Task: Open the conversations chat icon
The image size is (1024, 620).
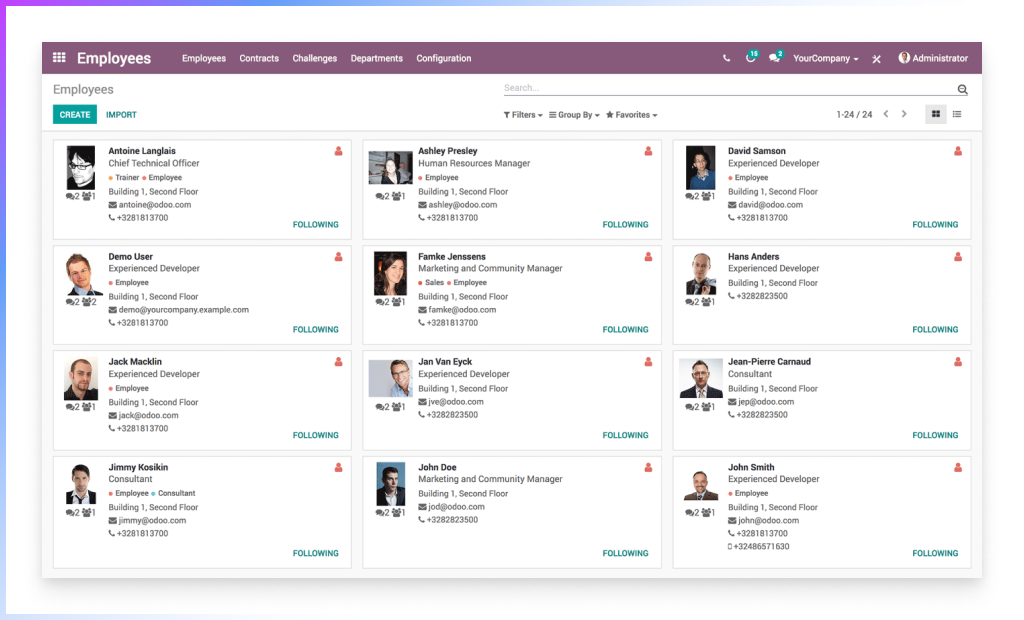Action: pyautogui.click(x=774, y=58)
